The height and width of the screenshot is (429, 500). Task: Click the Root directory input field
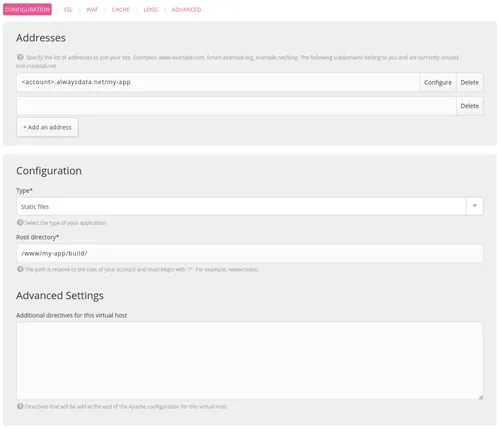click(x=250, y=253)
